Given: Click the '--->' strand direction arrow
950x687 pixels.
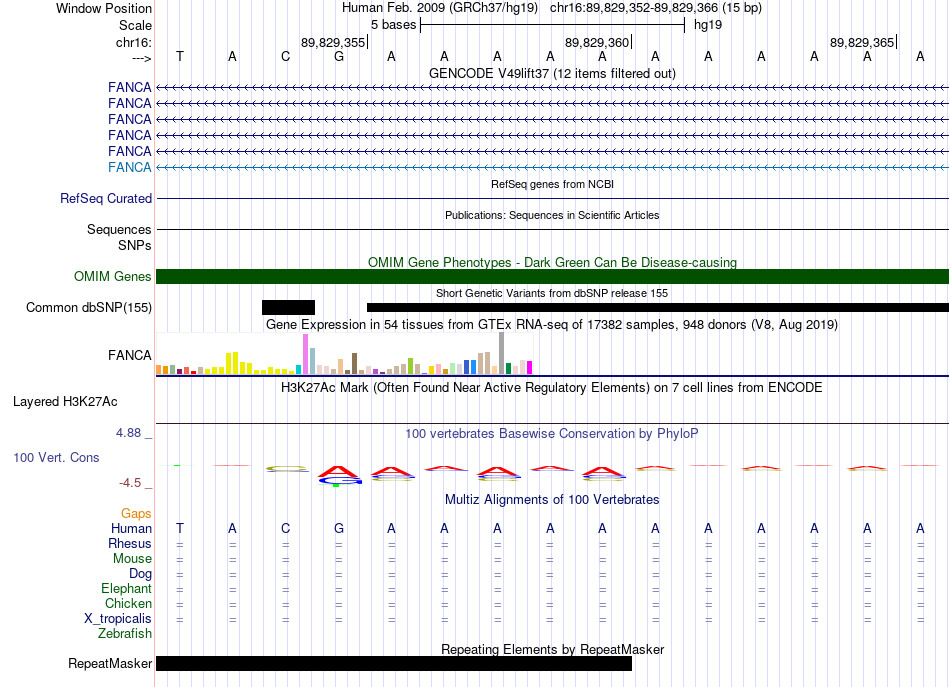Looking at the screenshot, I should coord(141,58).
